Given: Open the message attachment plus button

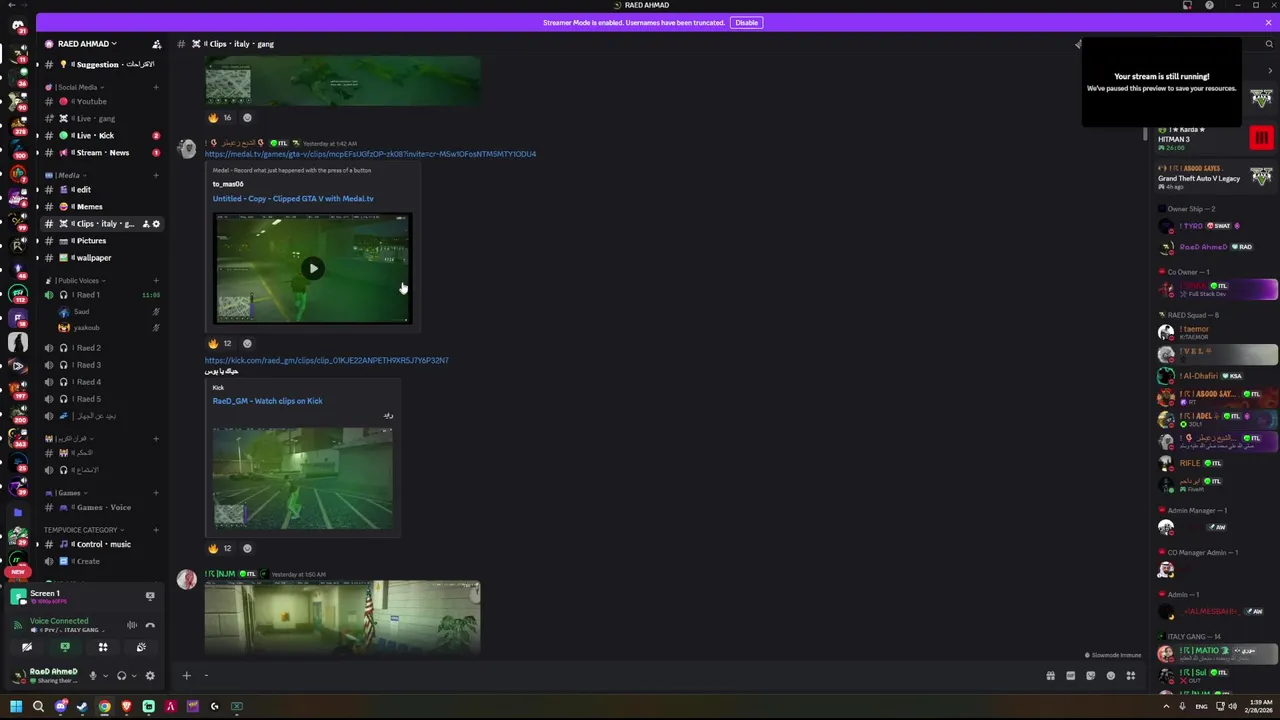Looking at the screenshot, I should pyautogui.click(x=186, y=675).
